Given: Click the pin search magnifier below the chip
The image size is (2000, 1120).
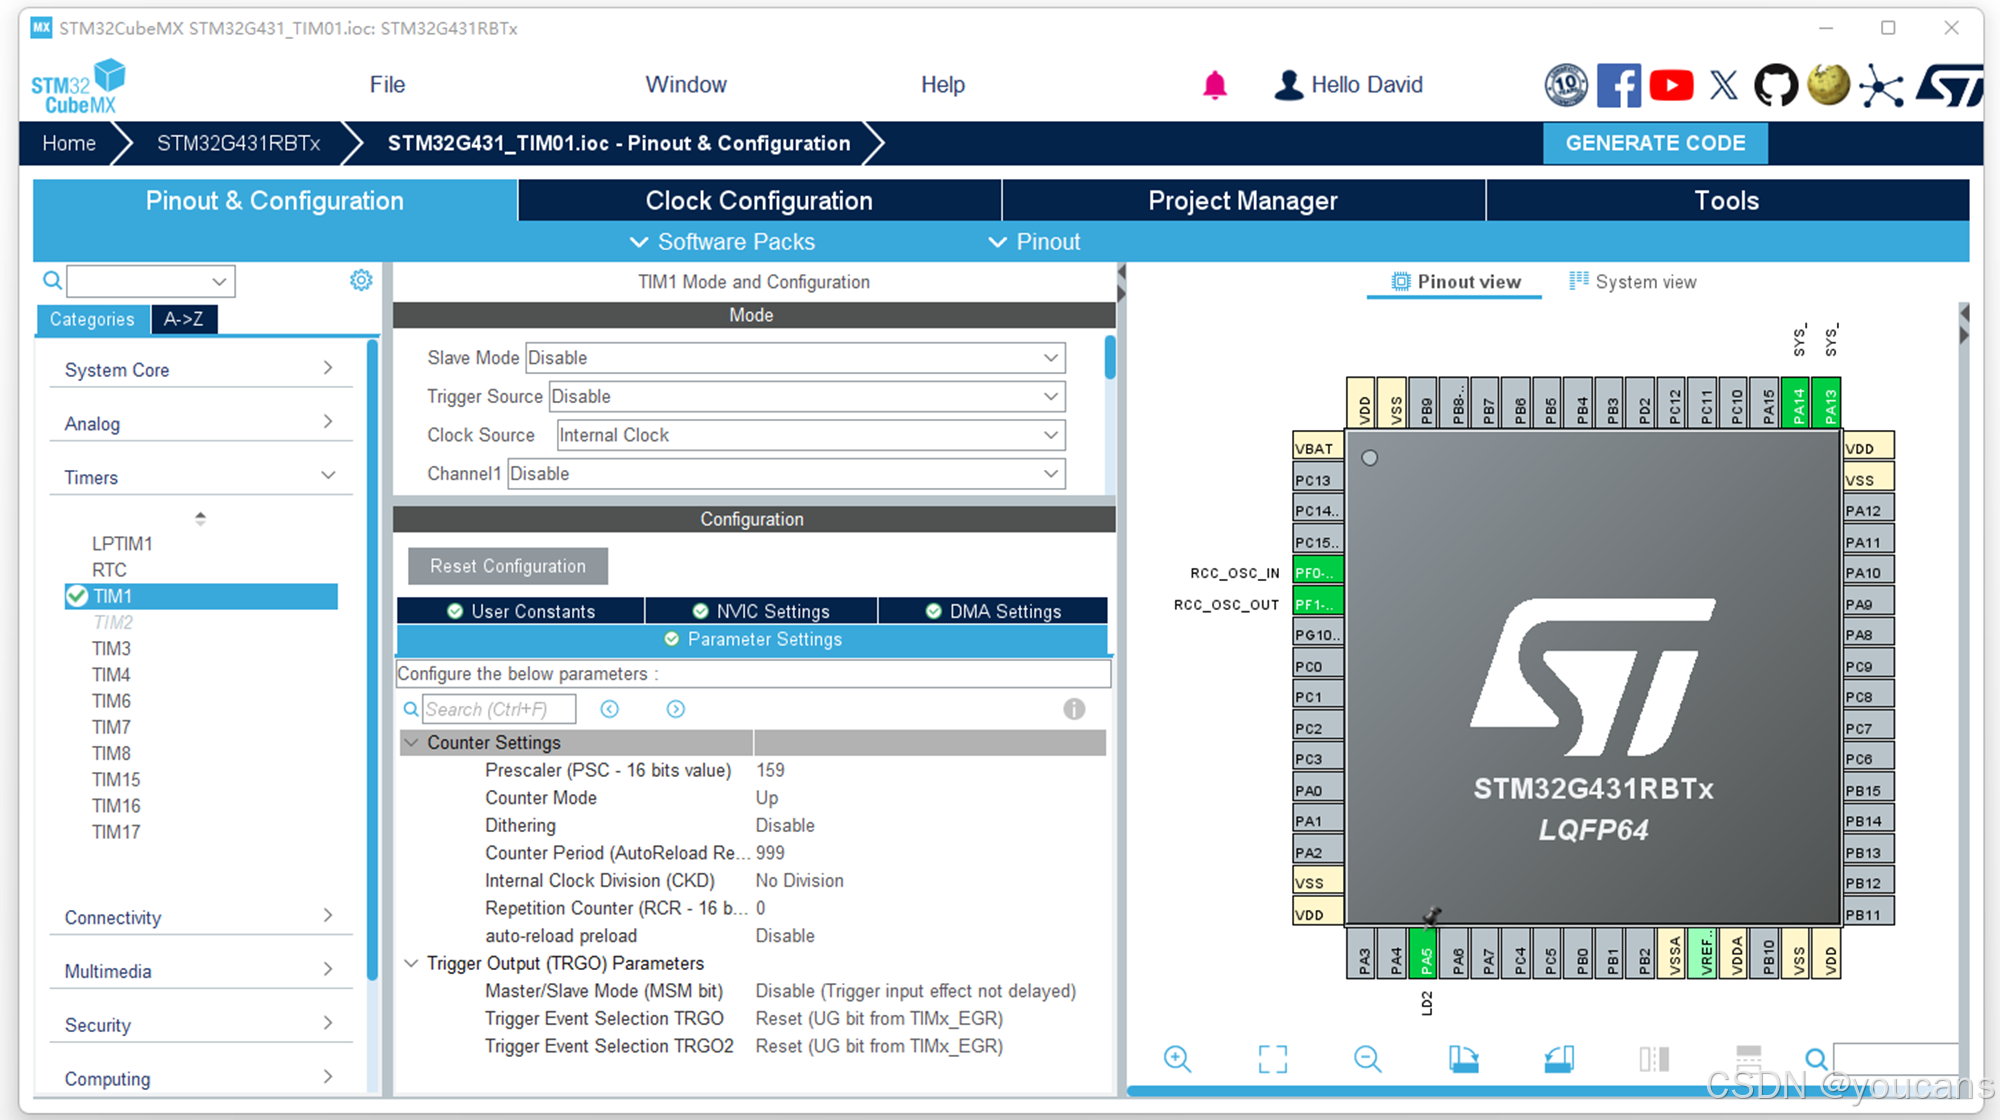Looking at the screenshot, I should tap(1816, 1058).
